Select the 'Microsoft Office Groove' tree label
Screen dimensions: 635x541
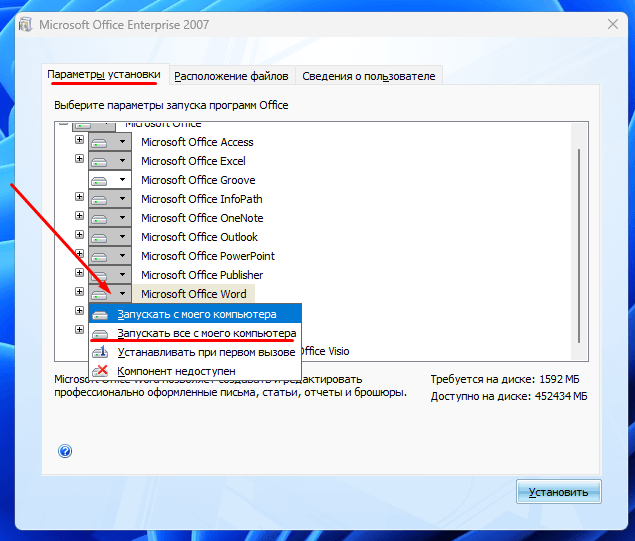point(198,180)
